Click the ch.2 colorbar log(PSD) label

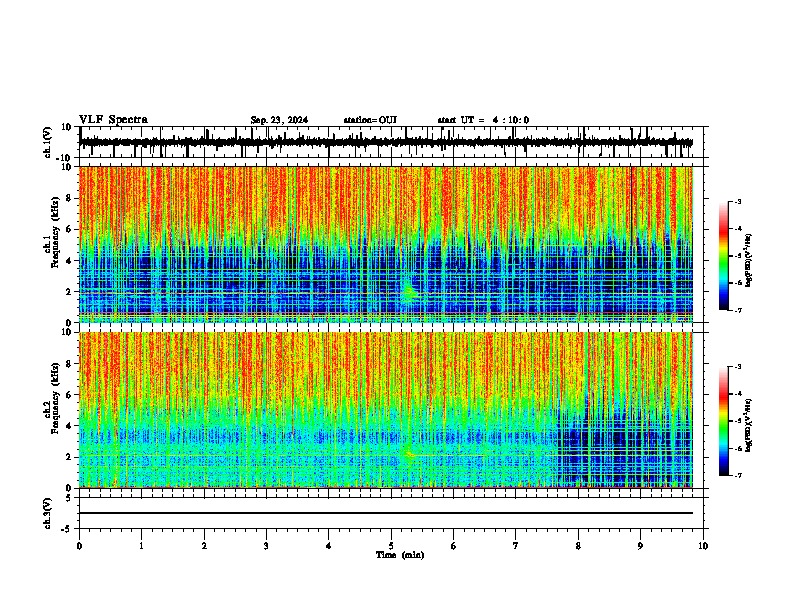(749, 426)
